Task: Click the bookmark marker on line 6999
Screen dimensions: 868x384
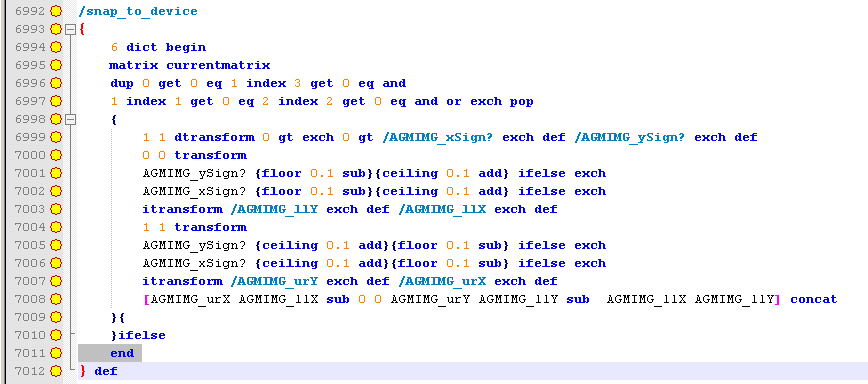Action: (x=56, y=137)
